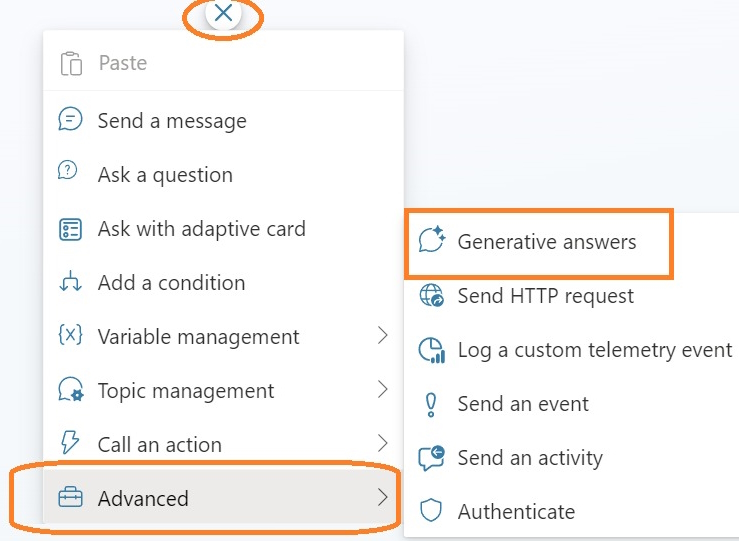
Task: Click the custom telemetry chart icon
Action: [x=431, y=350]
